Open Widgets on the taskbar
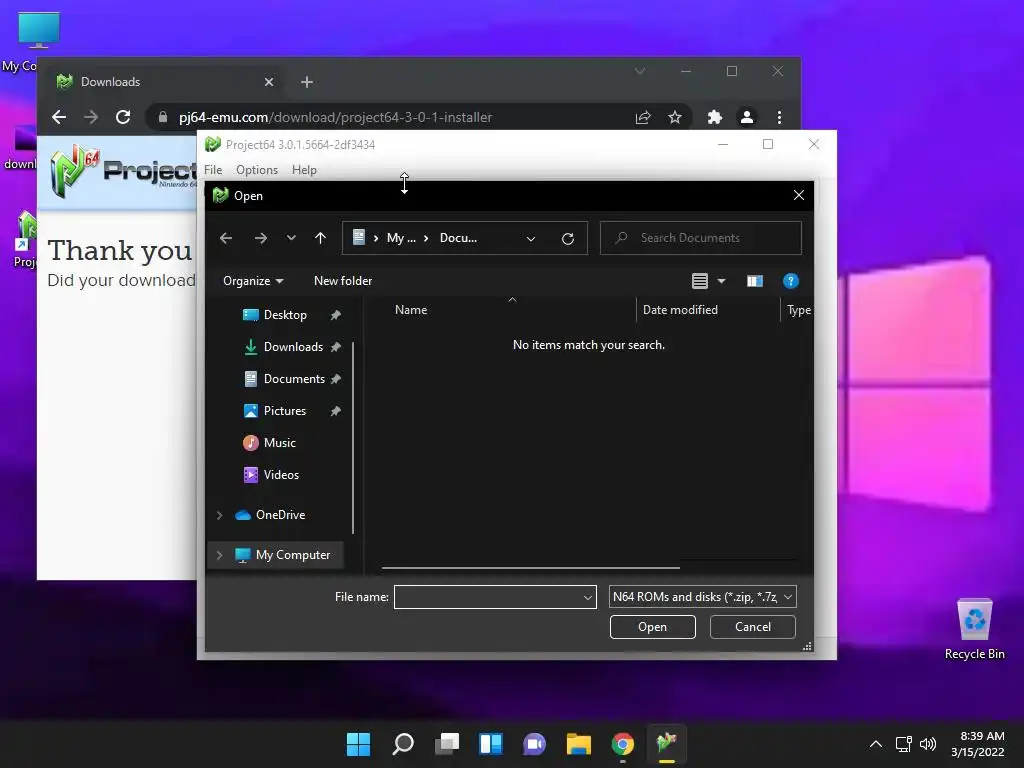This screenshot has width=1024, height=768. click(x=490, y=744)
